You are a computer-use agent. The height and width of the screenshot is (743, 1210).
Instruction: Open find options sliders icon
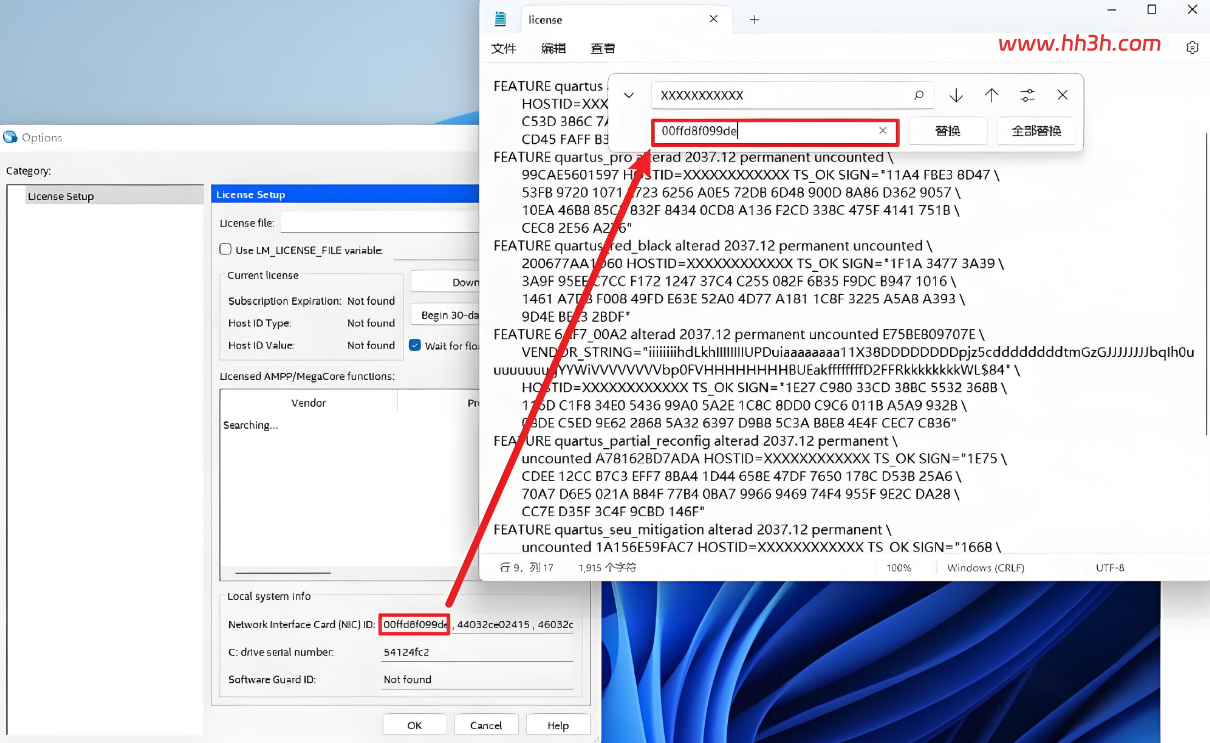pyautogui.click(x=1027, y=95)
